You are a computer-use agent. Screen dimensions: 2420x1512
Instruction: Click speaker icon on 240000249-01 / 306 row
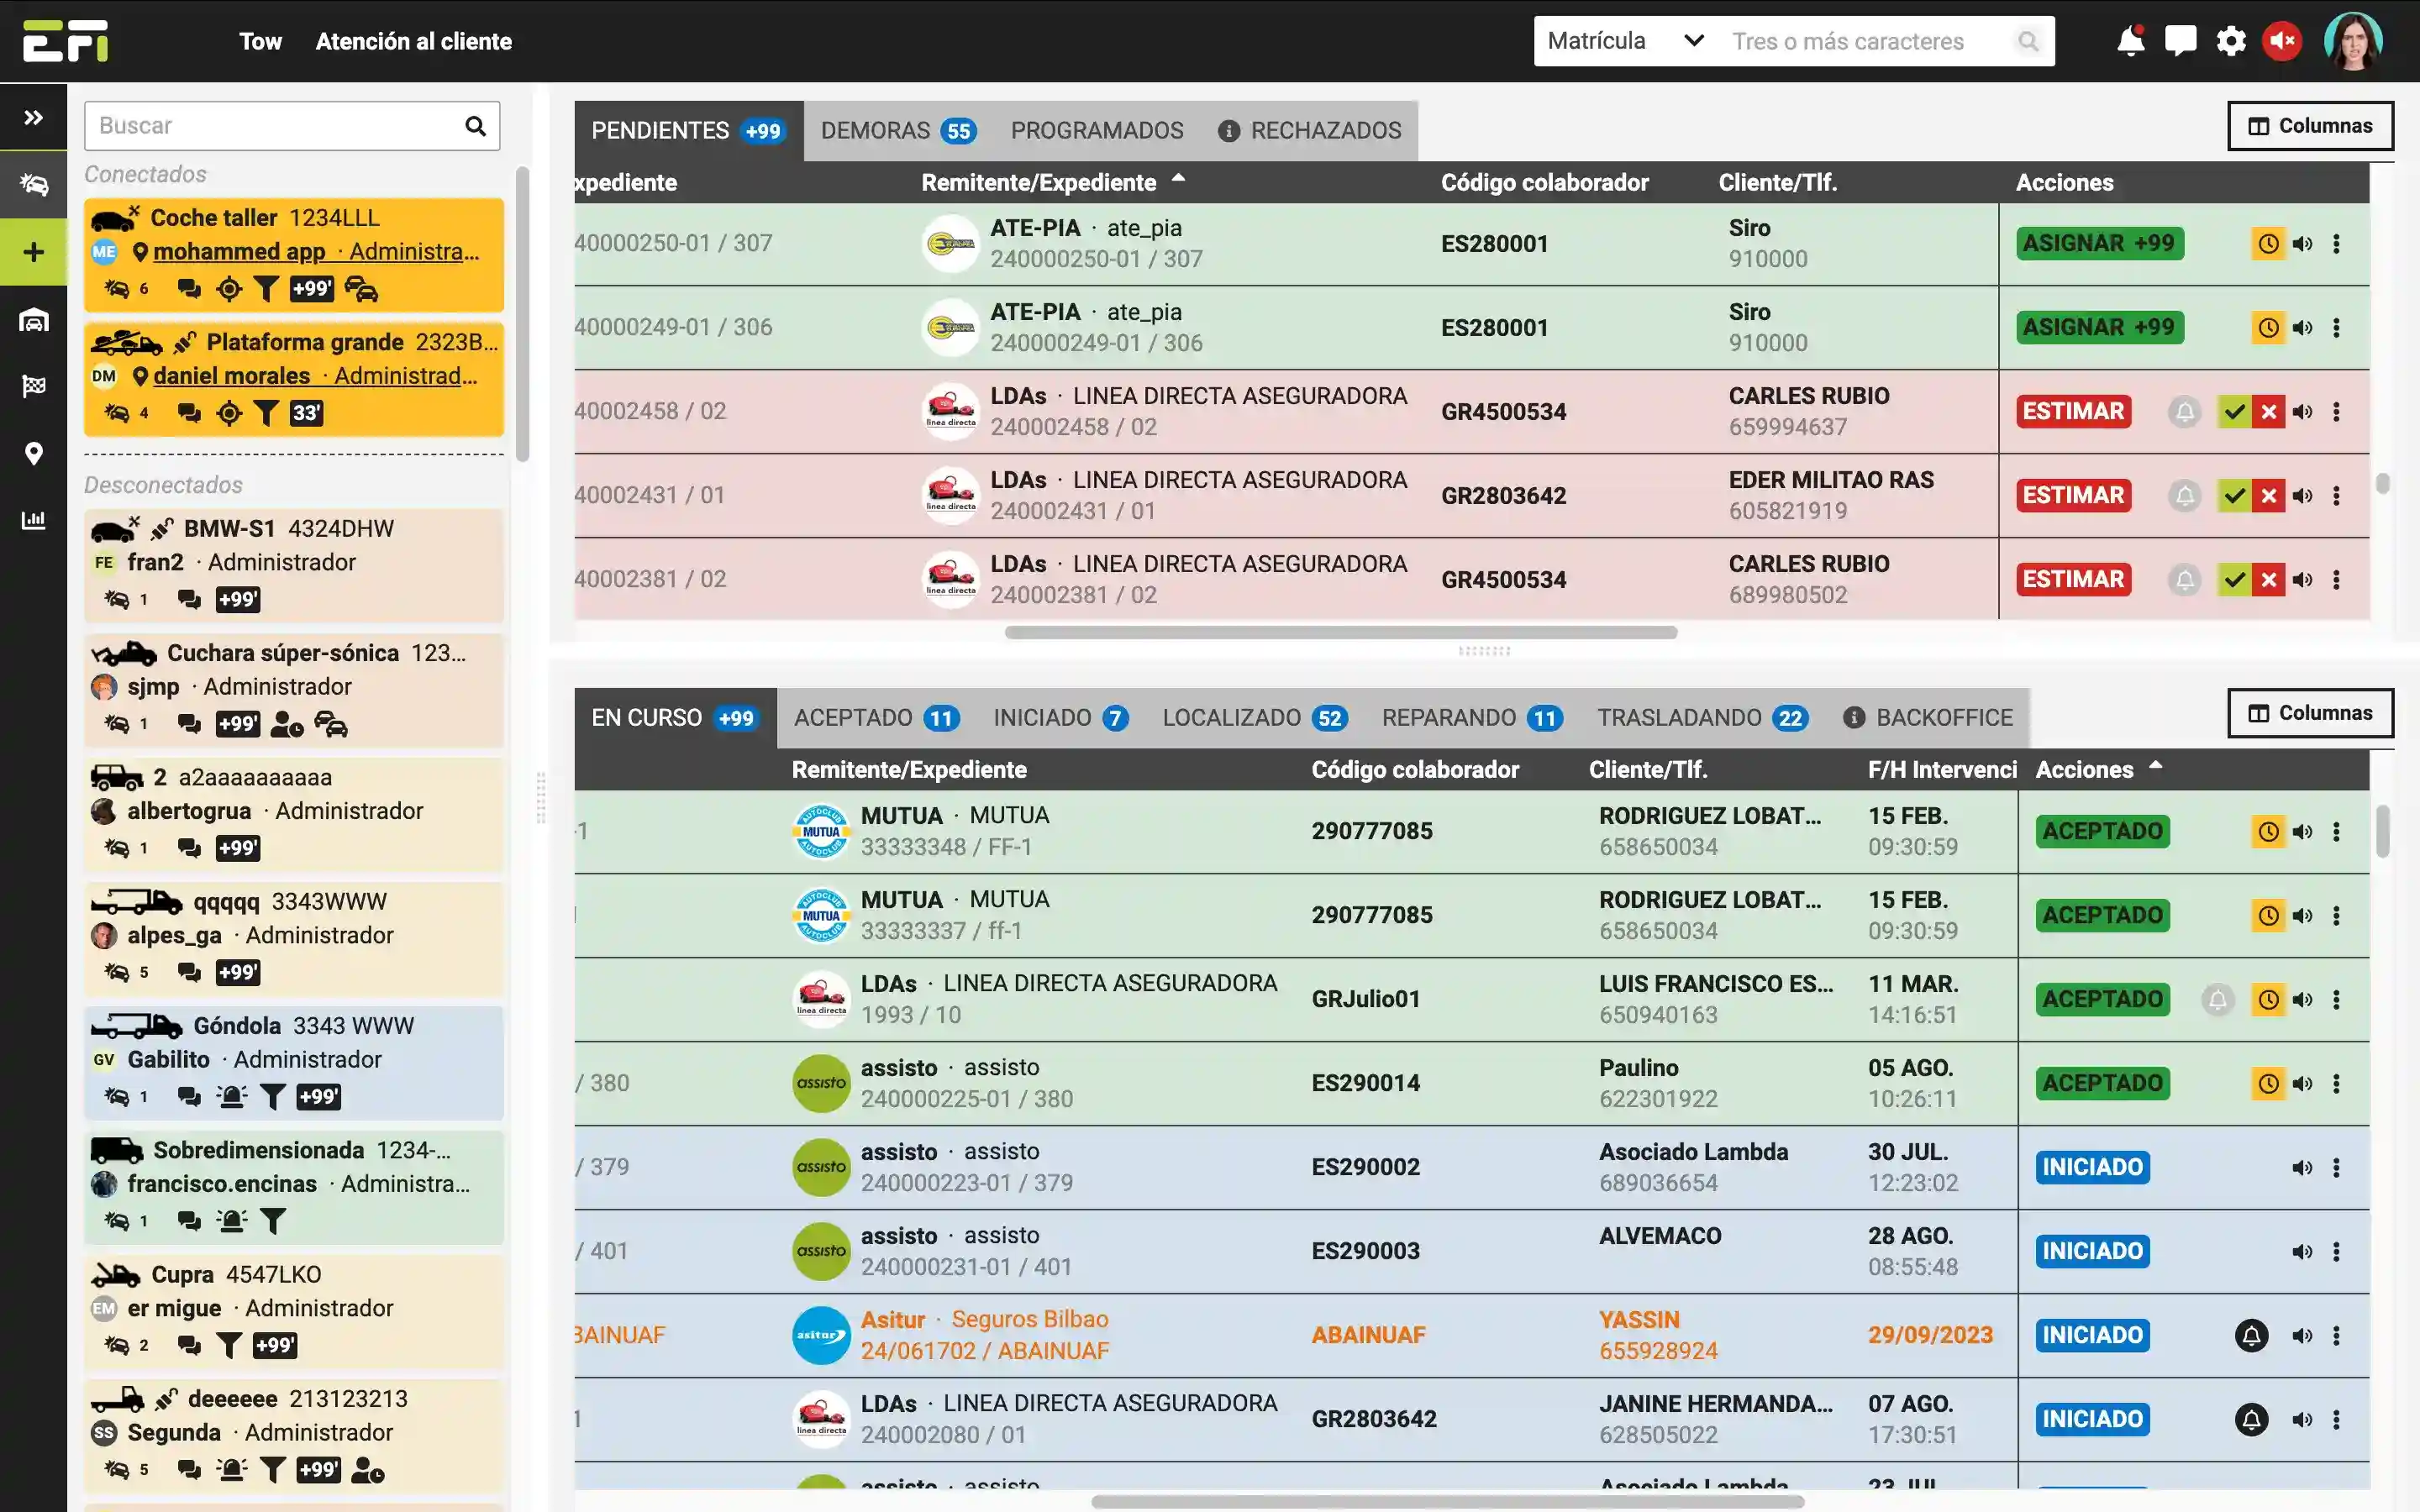(2302, 328)
